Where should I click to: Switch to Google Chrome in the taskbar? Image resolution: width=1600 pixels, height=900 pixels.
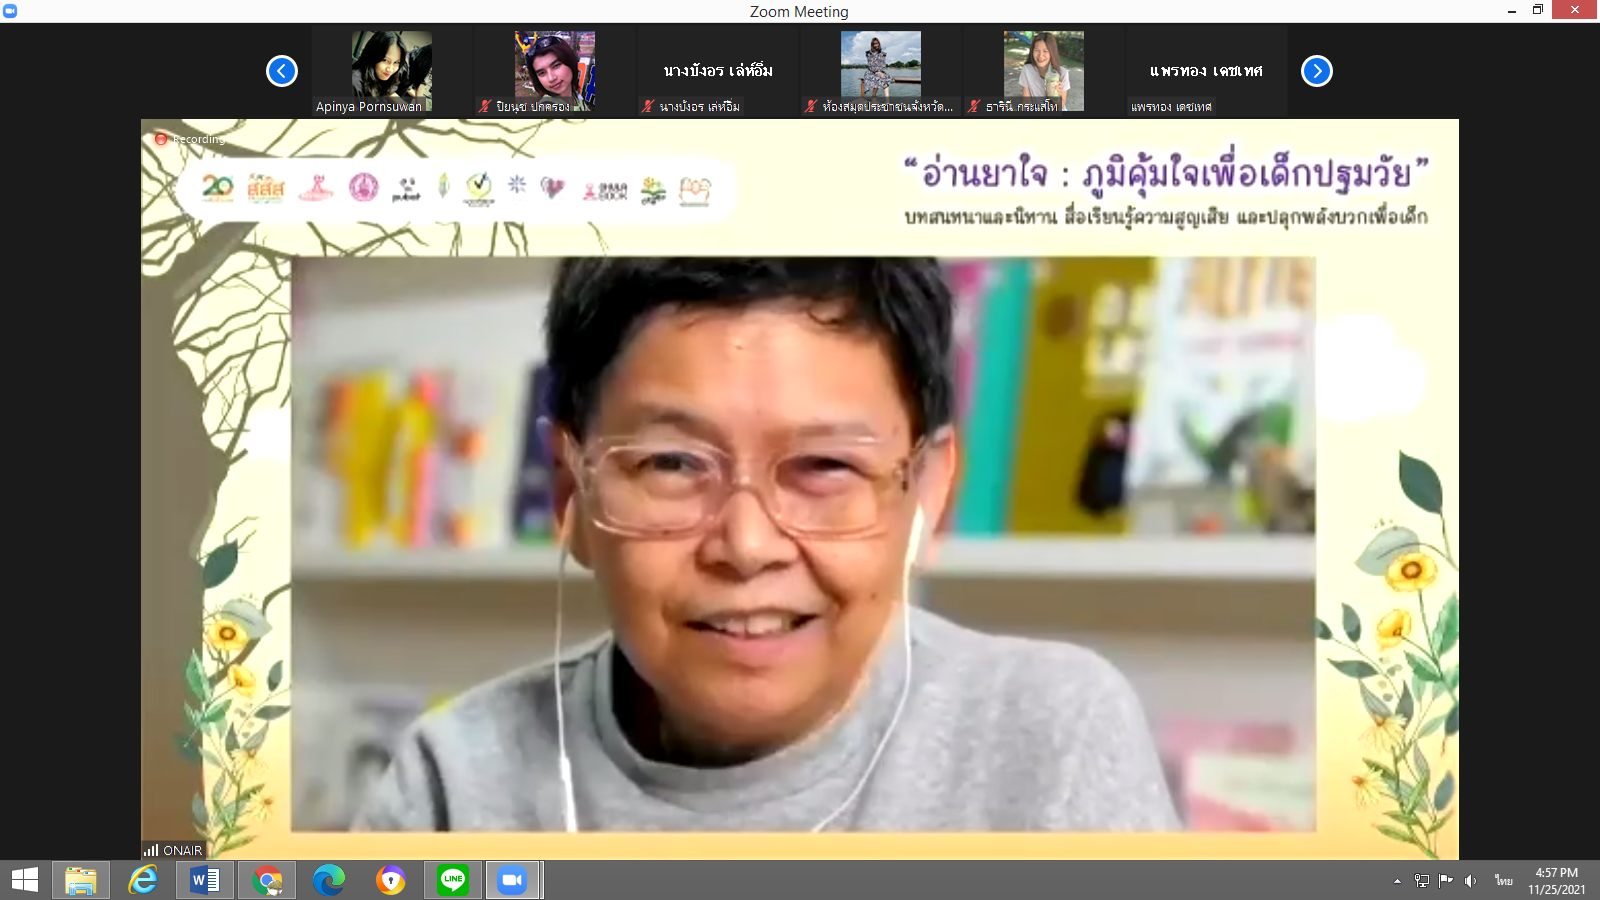(267, 880)
